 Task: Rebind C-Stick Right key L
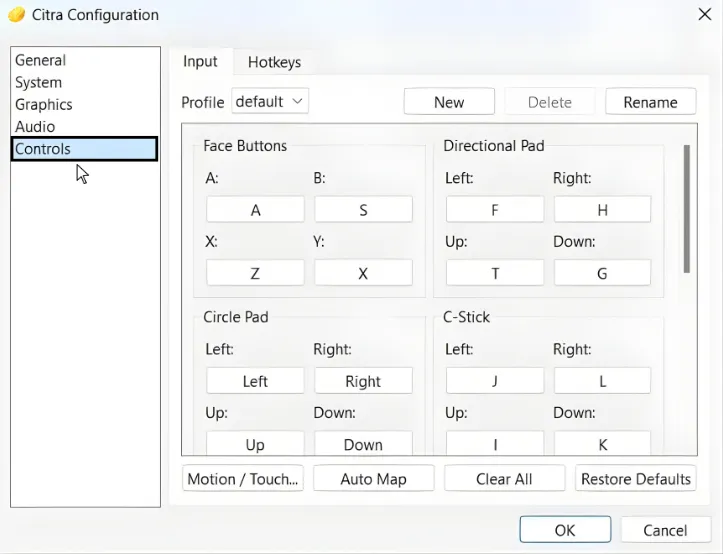[x=602, y=381]
